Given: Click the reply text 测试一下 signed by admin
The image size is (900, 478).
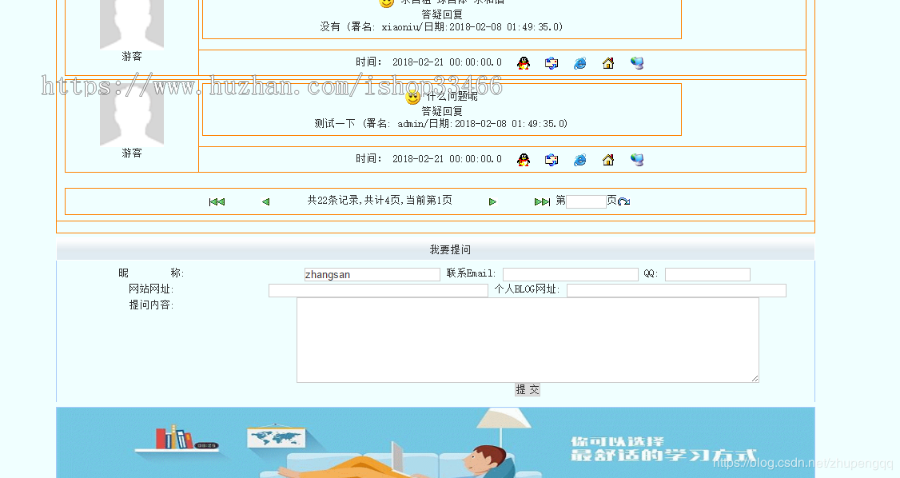Looking at the screenshot, I should click(335, 123).
